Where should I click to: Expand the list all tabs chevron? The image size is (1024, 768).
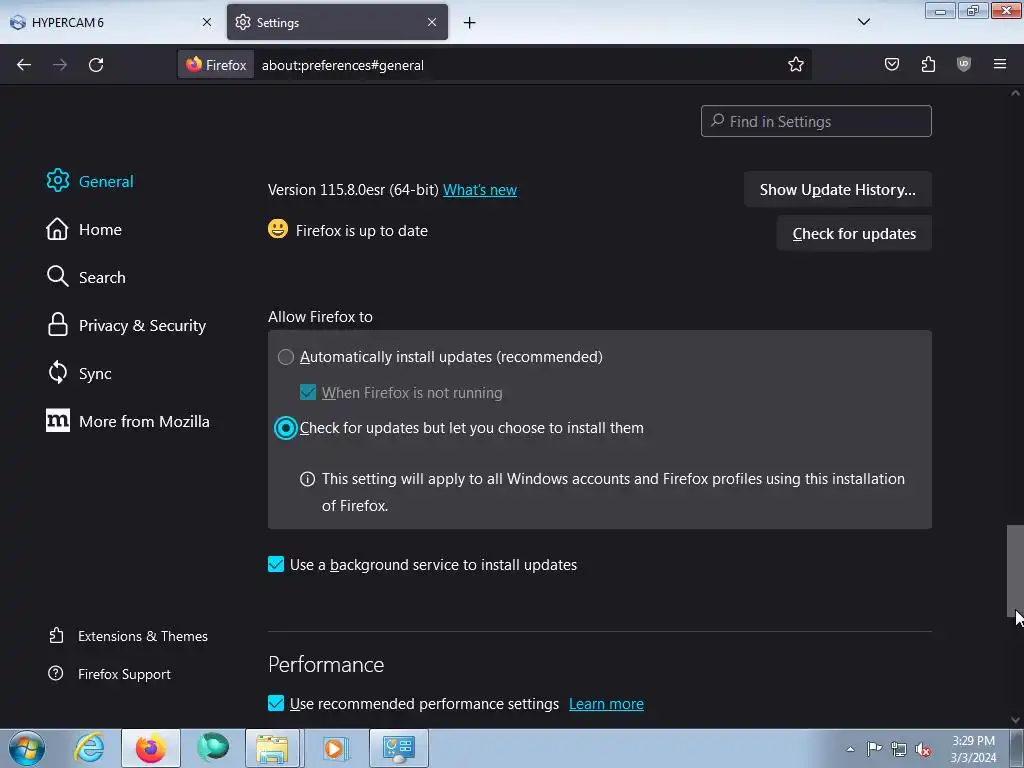point(863,22)
